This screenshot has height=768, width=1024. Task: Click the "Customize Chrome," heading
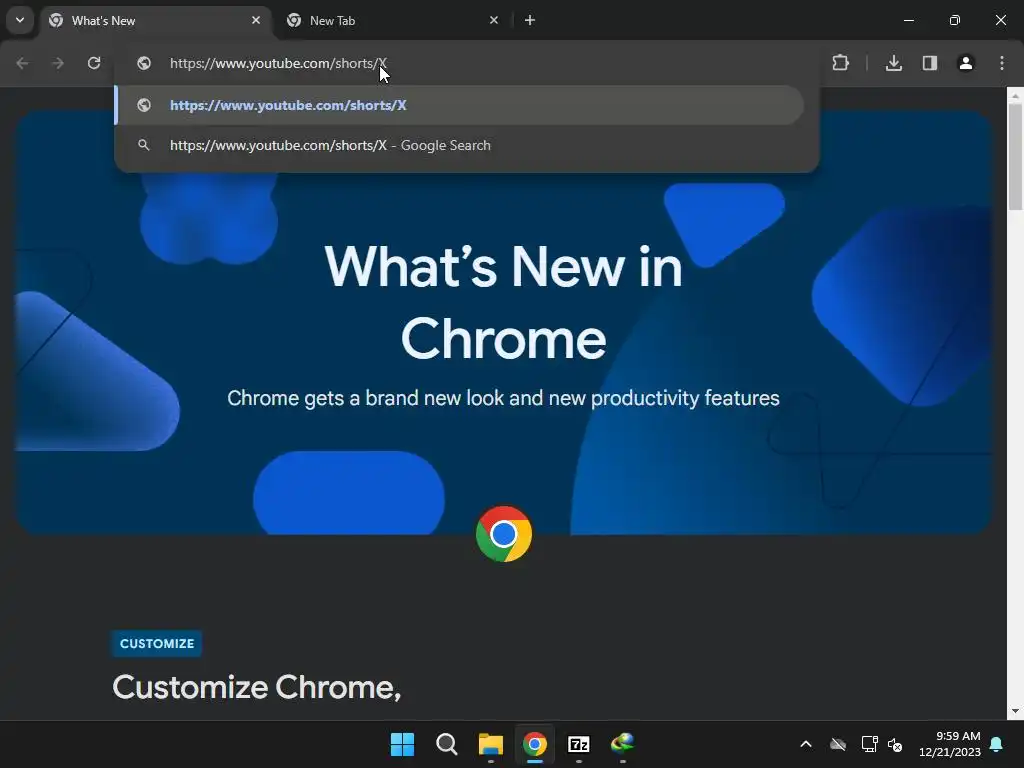click(257, 687)
